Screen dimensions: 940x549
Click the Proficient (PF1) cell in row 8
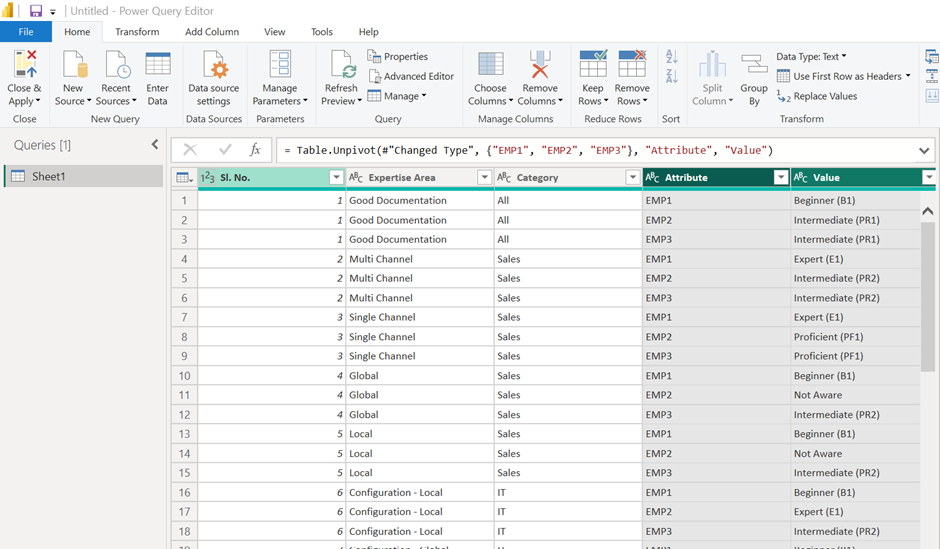coord(855,337)
